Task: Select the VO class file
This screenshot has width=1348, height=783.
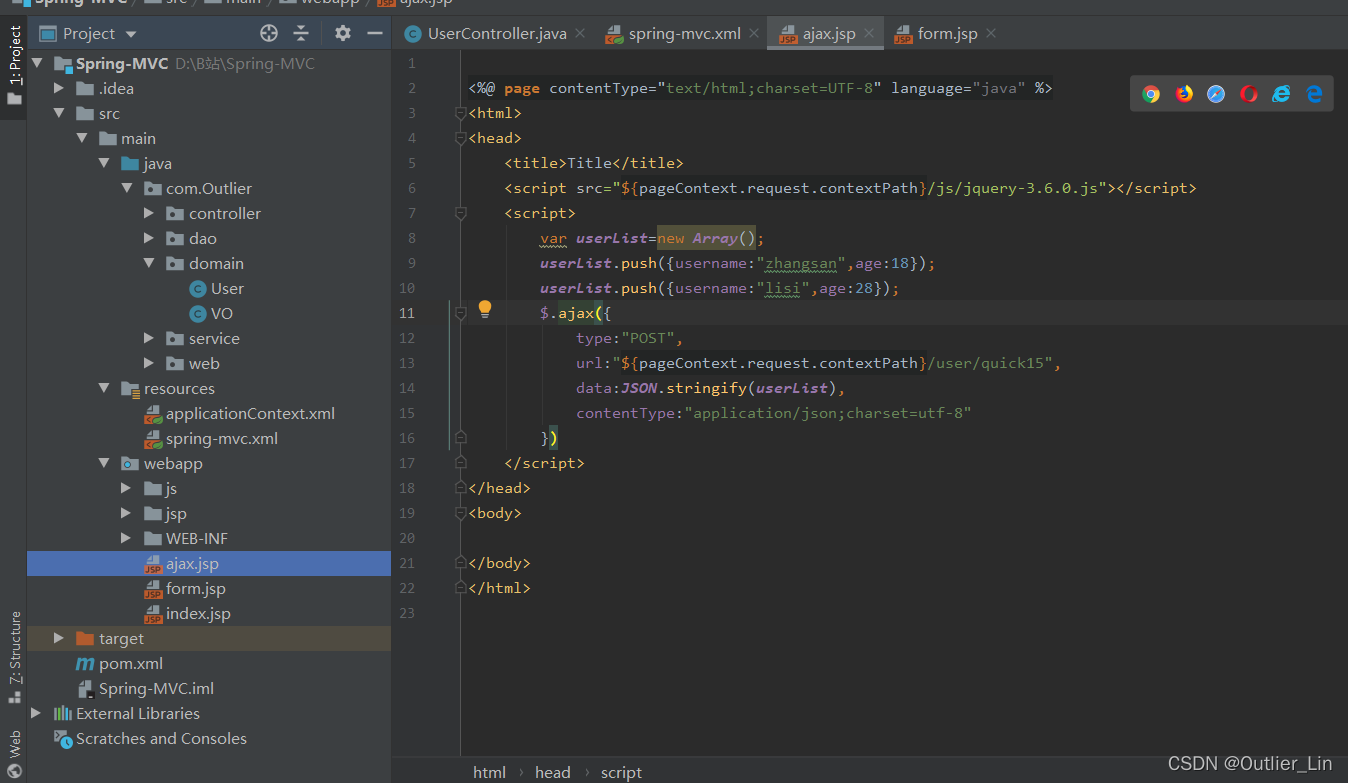Action: tap(211, 314)
